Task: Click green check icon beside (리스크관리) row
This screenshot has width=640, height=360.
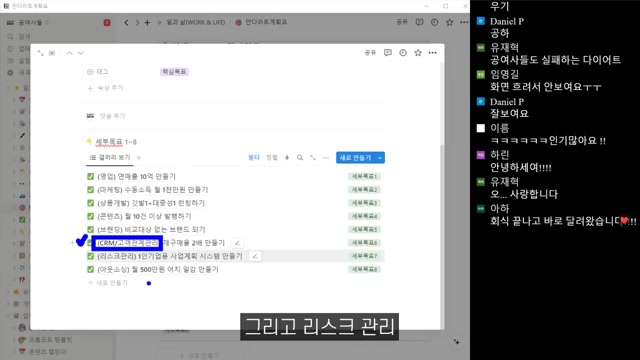Action: [x=91, y=256]
